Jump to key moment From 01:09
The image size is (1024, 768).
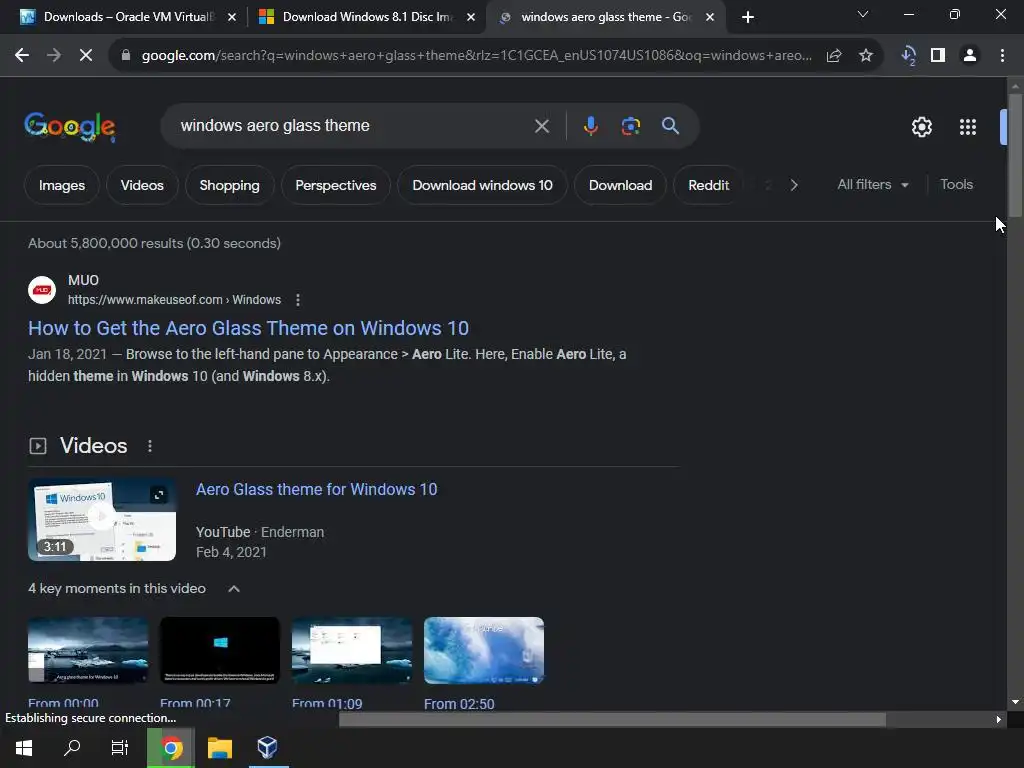click(351, 650)
